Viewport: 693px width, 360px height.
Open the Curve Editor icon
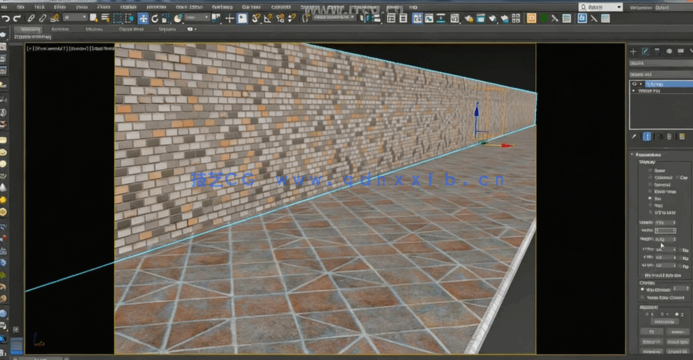[429, 18]
